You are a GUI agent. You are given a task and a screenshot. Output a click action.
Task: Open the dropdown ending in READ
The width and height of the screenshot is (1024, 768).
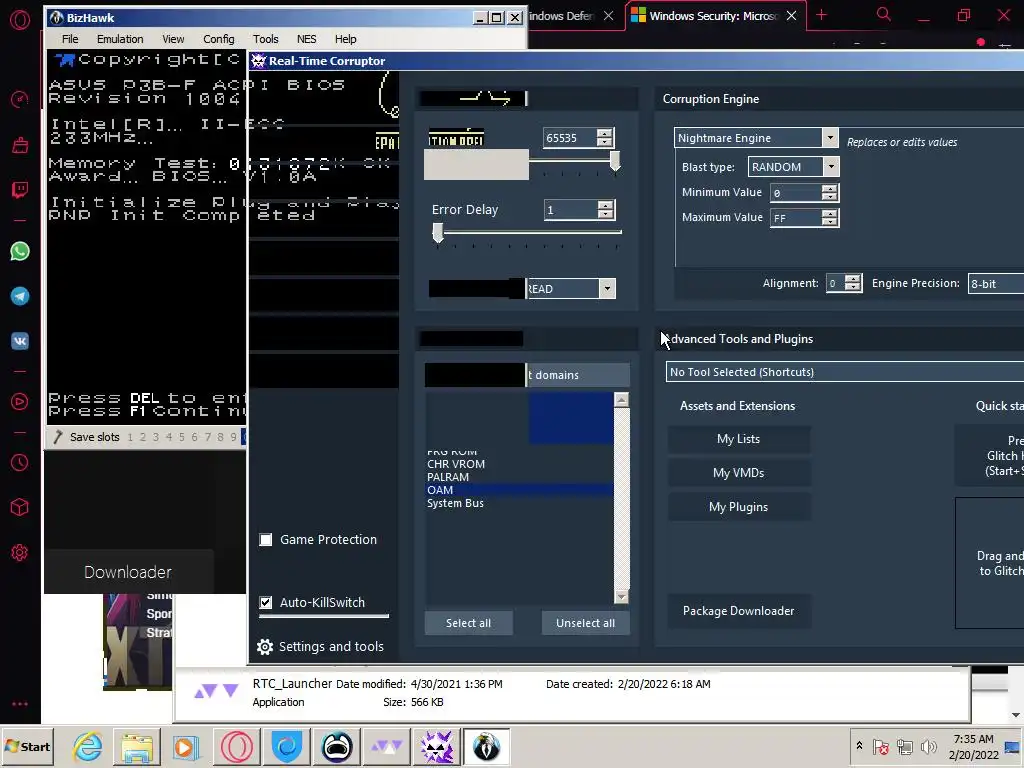point(607,289)
